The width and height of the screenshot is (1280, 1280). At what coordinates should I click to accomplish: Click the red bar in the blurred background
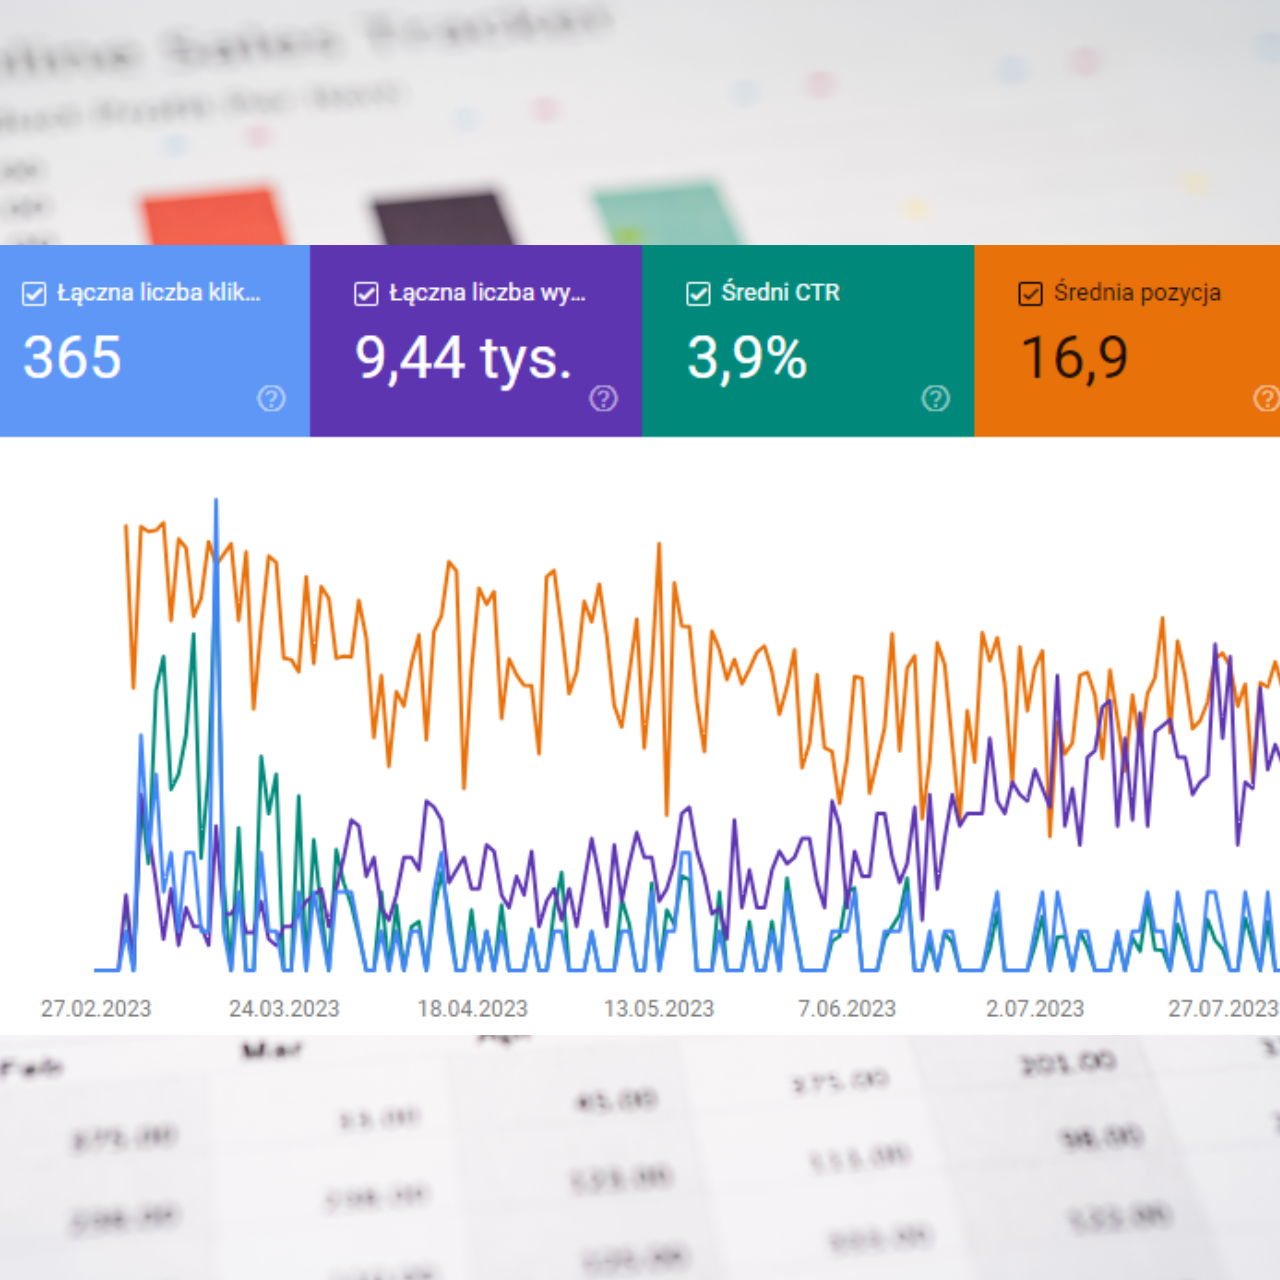coord(212,215)
